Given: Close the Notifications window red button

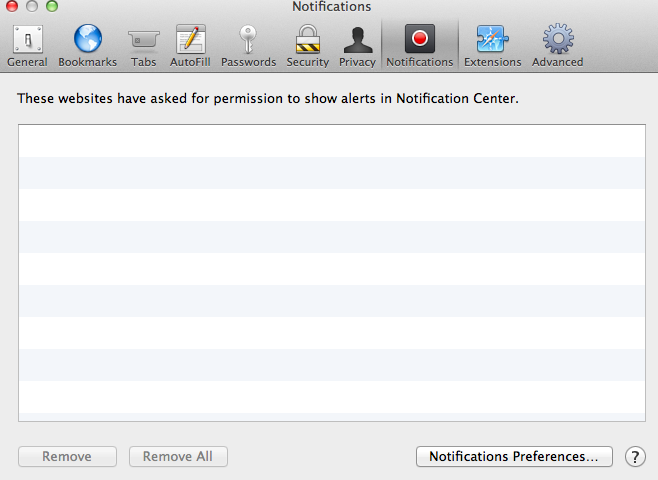Looking at the screenshot, I should coord(12,5).
